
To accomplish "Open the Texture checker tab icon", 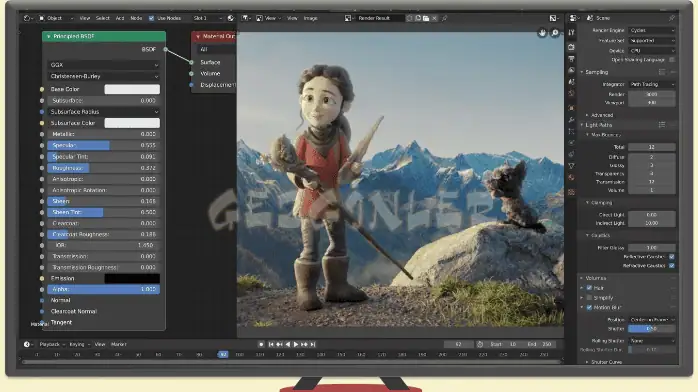I will (572, 192).
